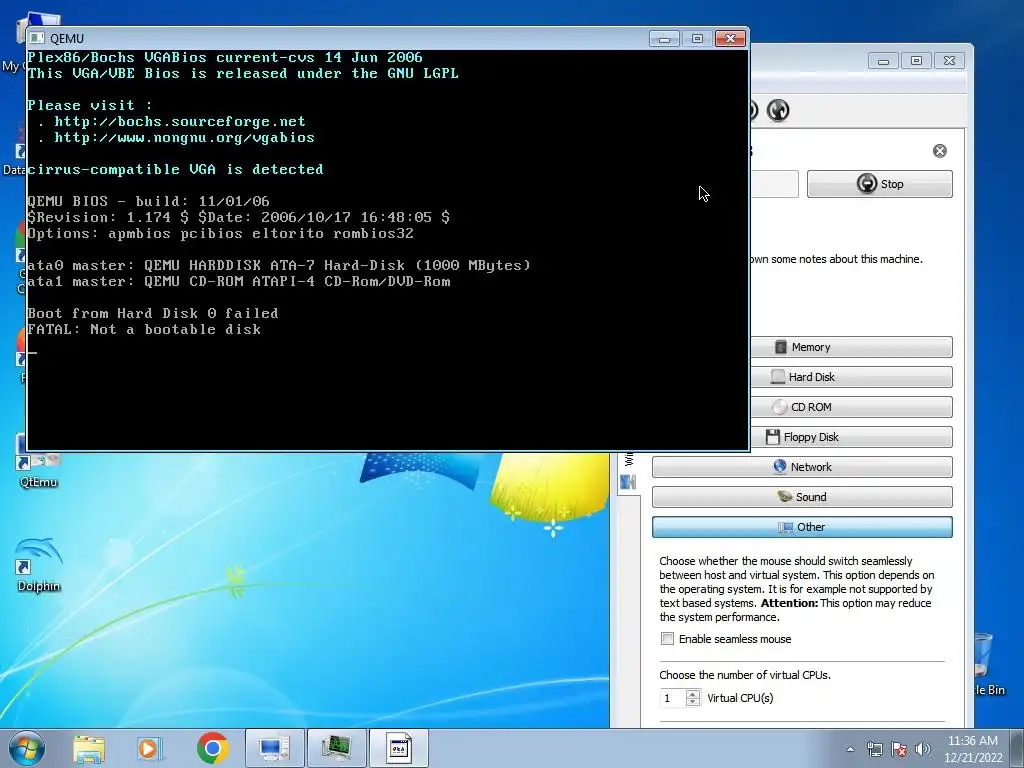This screenshot has width=1024, height=768.
Task: Click the floppy icon on Floppy Disk button
Action: pos(773,437)
